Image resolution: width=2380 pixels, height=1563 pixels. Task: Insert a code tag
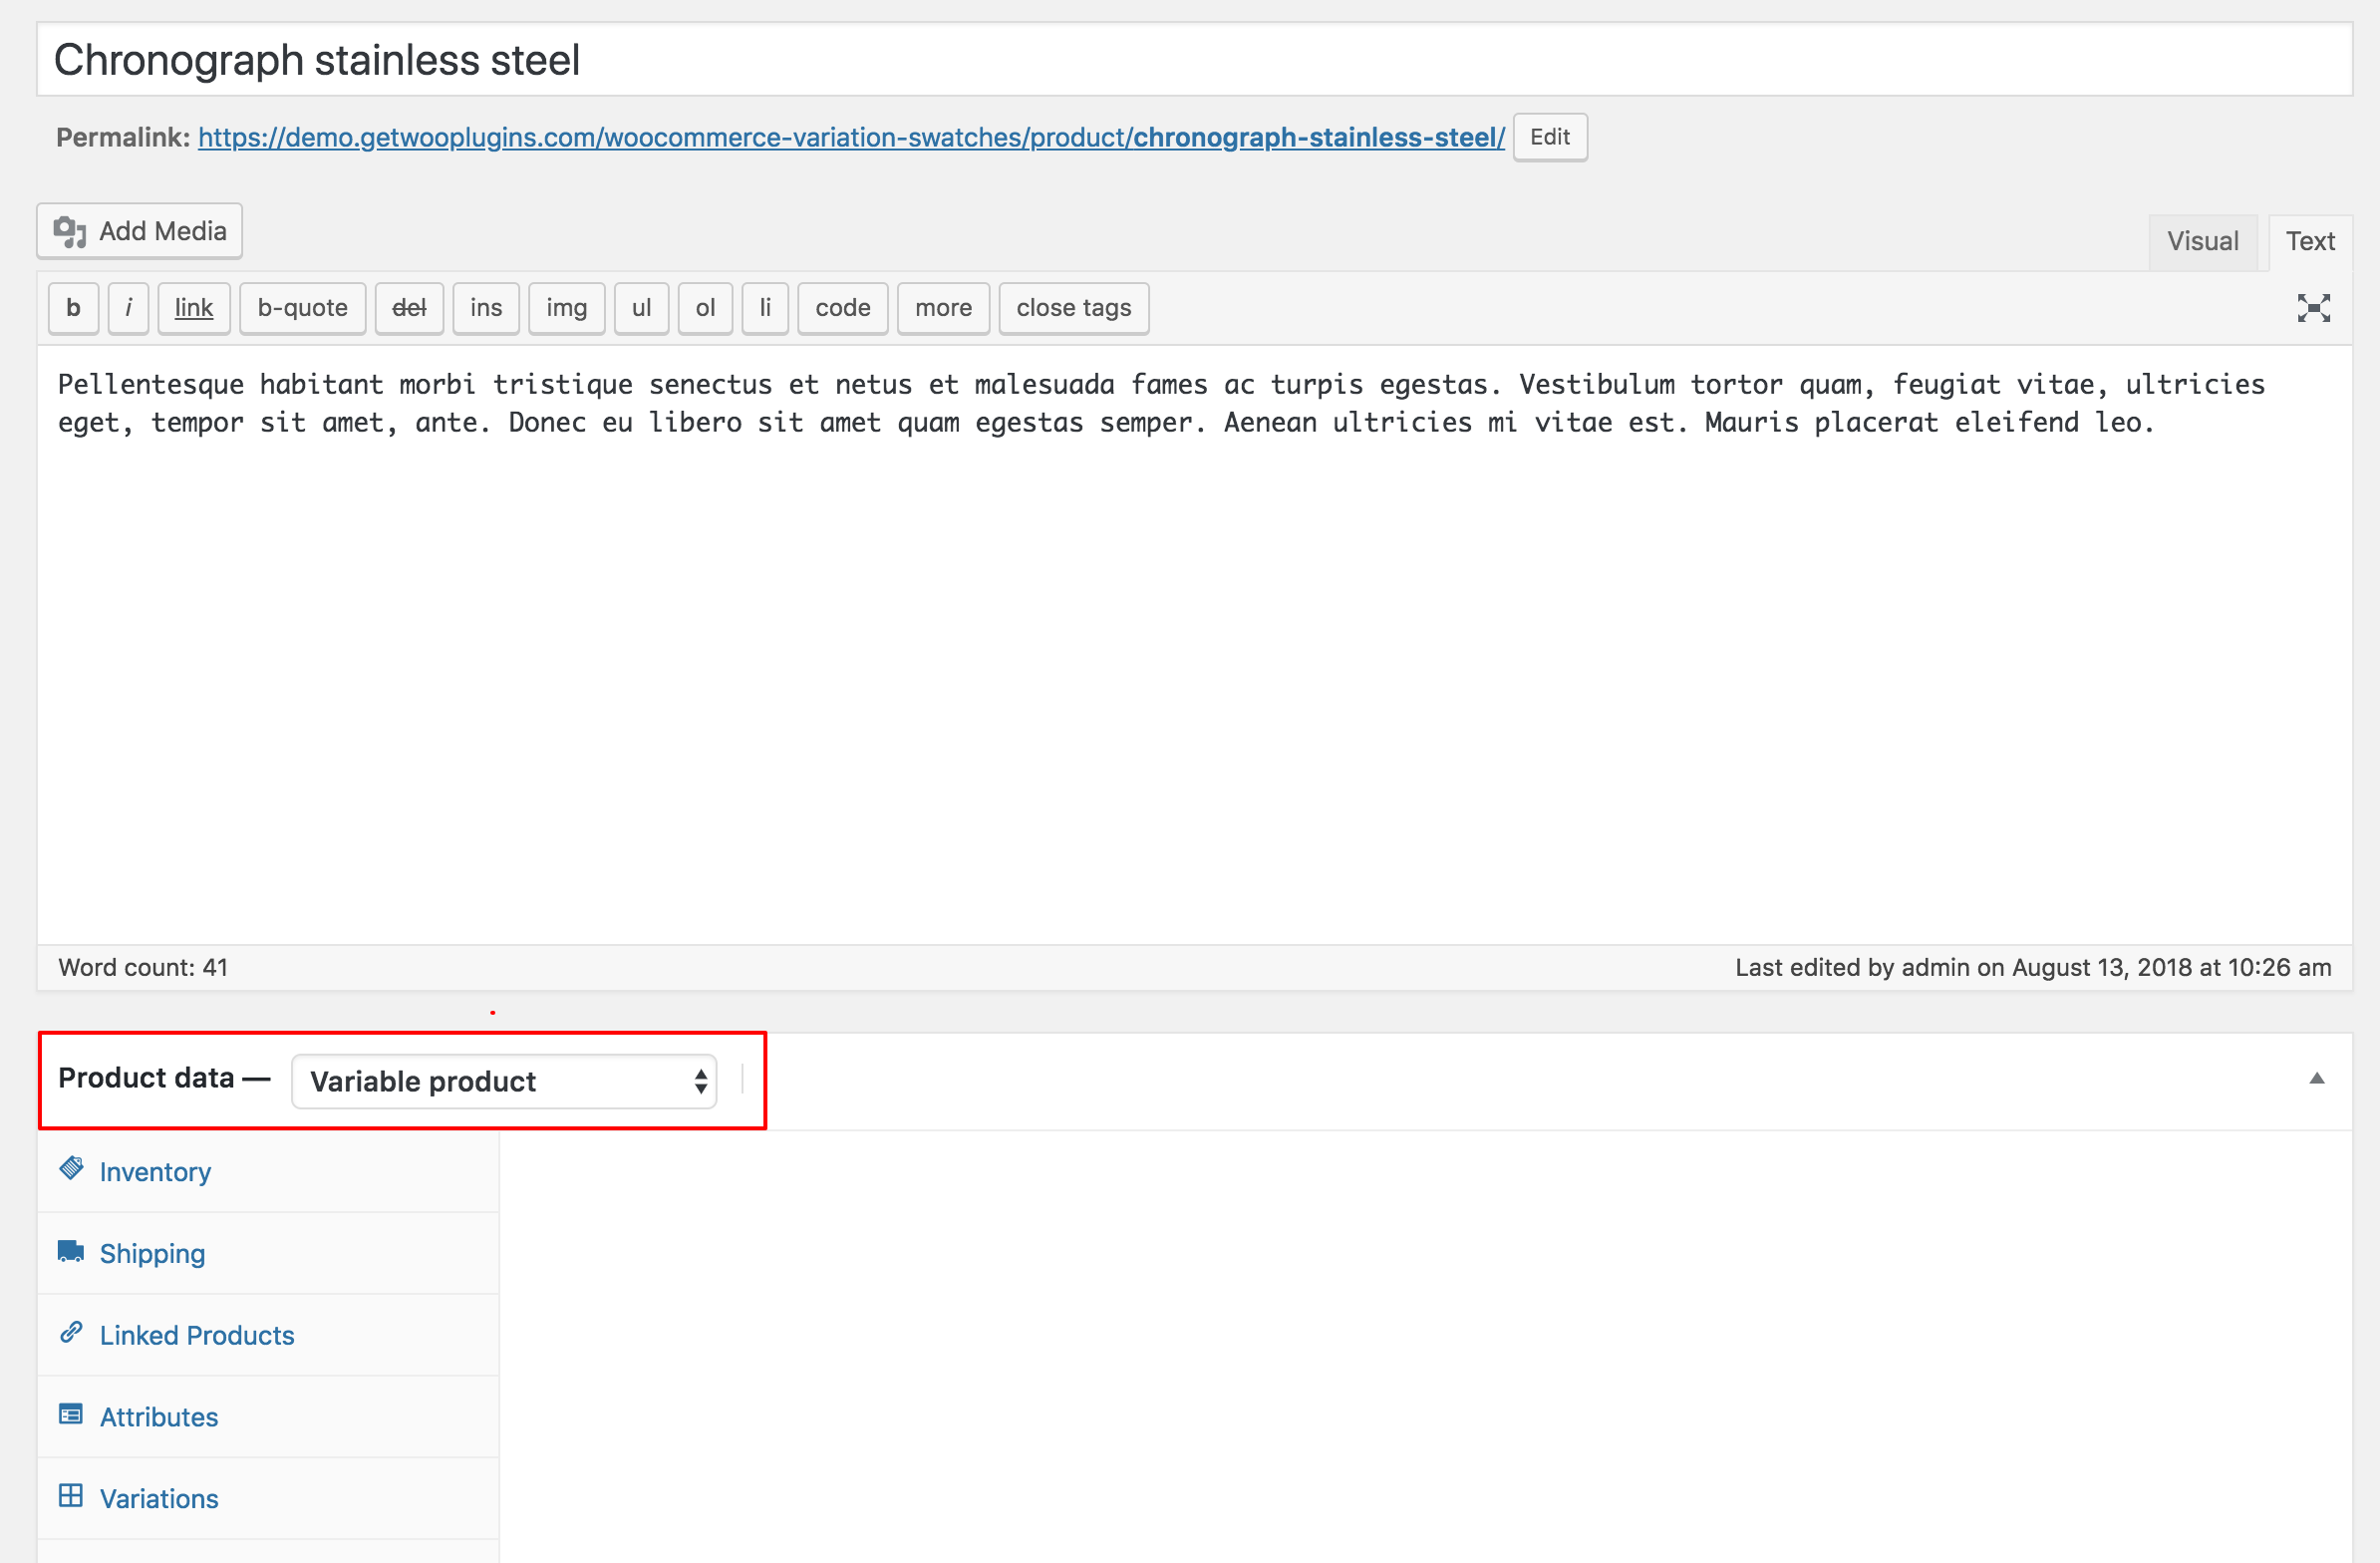pyautogui.click(x=842, y=308)
